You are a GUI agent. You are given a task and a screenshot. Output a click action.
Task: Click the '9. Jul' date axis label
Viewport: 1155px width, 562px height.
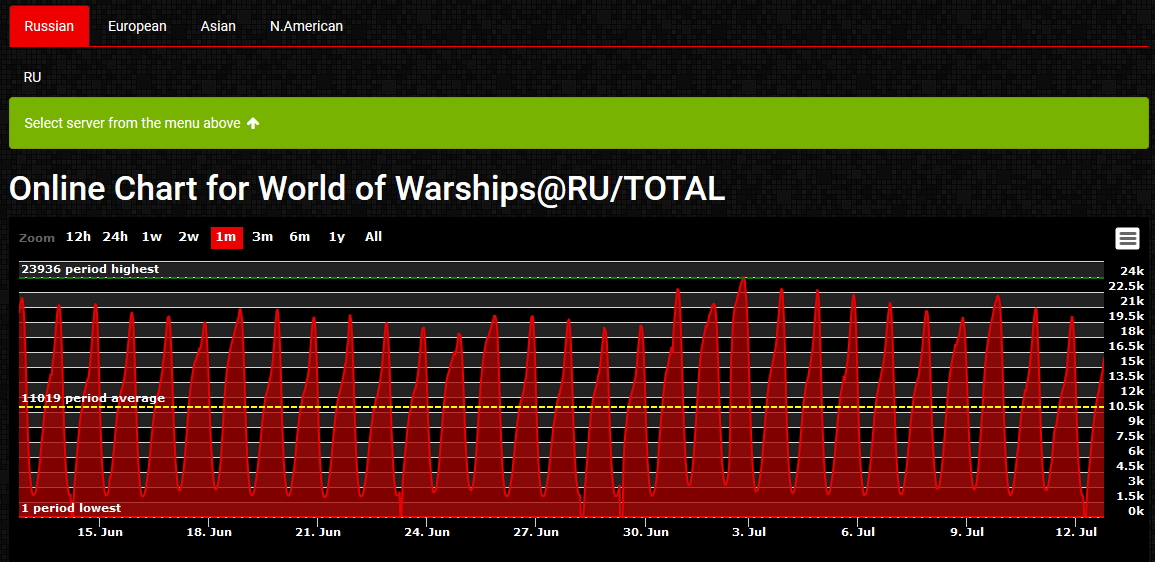[x=966, y=532]
